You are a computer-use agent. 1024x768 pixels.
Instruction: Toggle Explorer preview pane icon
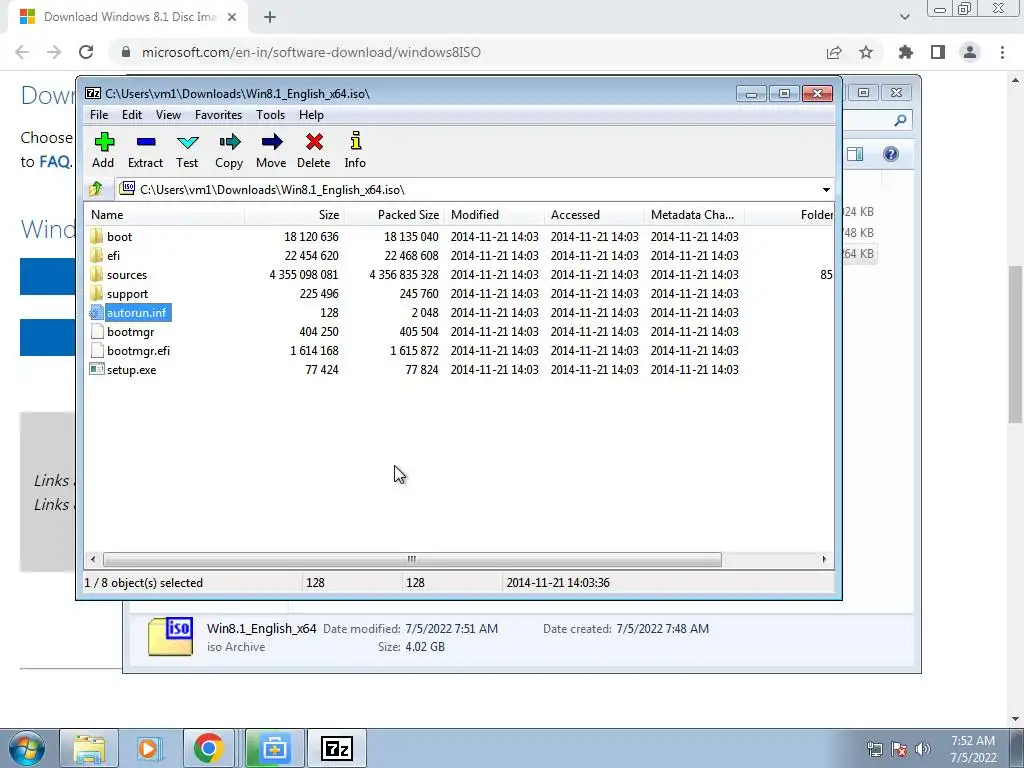(855, 154)
